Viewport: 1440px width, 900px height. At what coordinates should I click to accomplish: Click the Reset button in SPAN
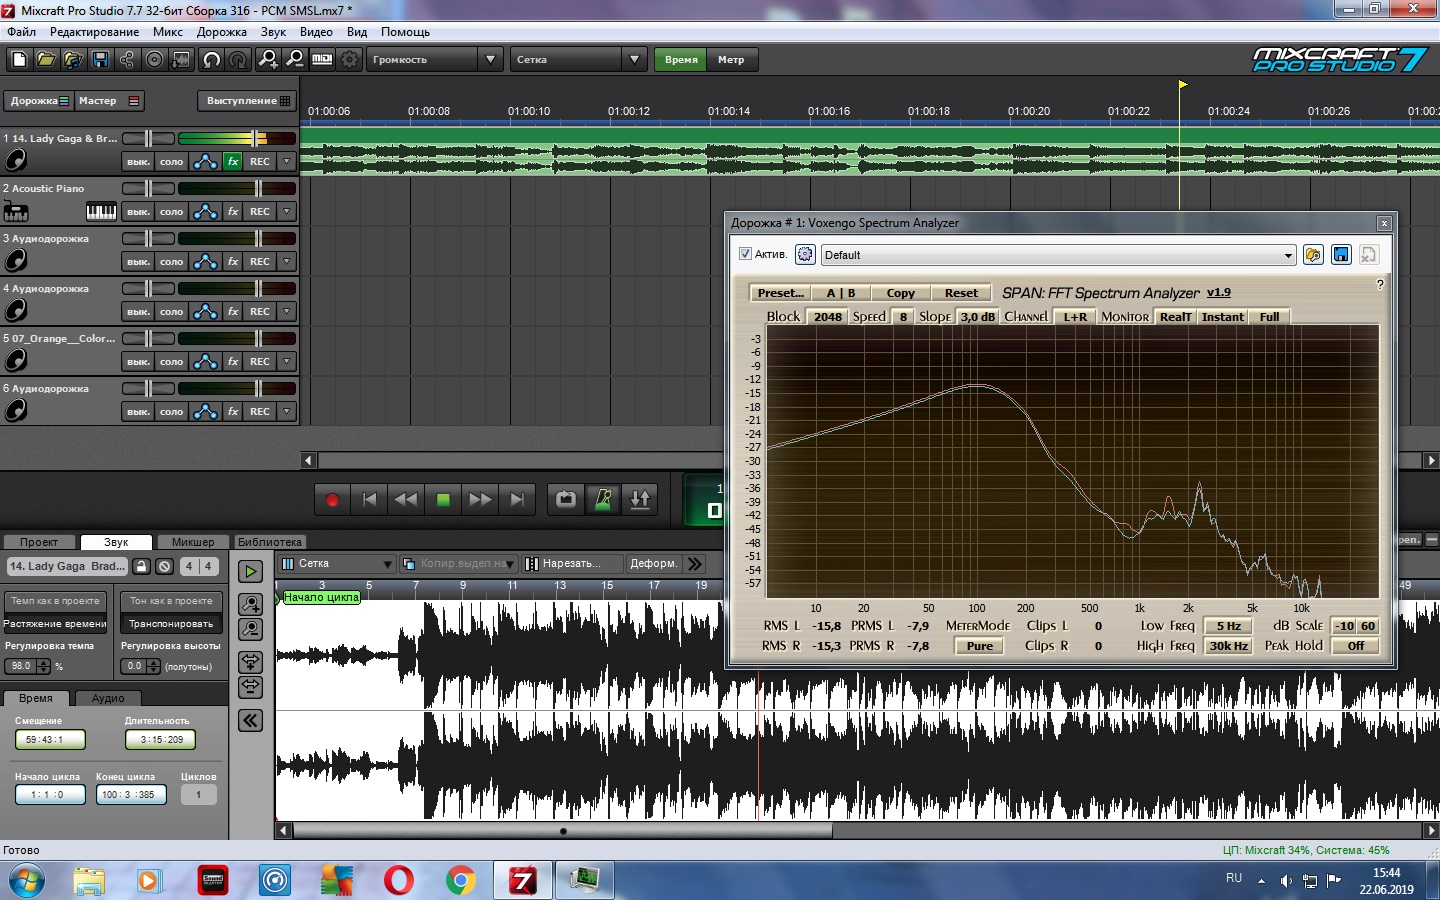960,293
